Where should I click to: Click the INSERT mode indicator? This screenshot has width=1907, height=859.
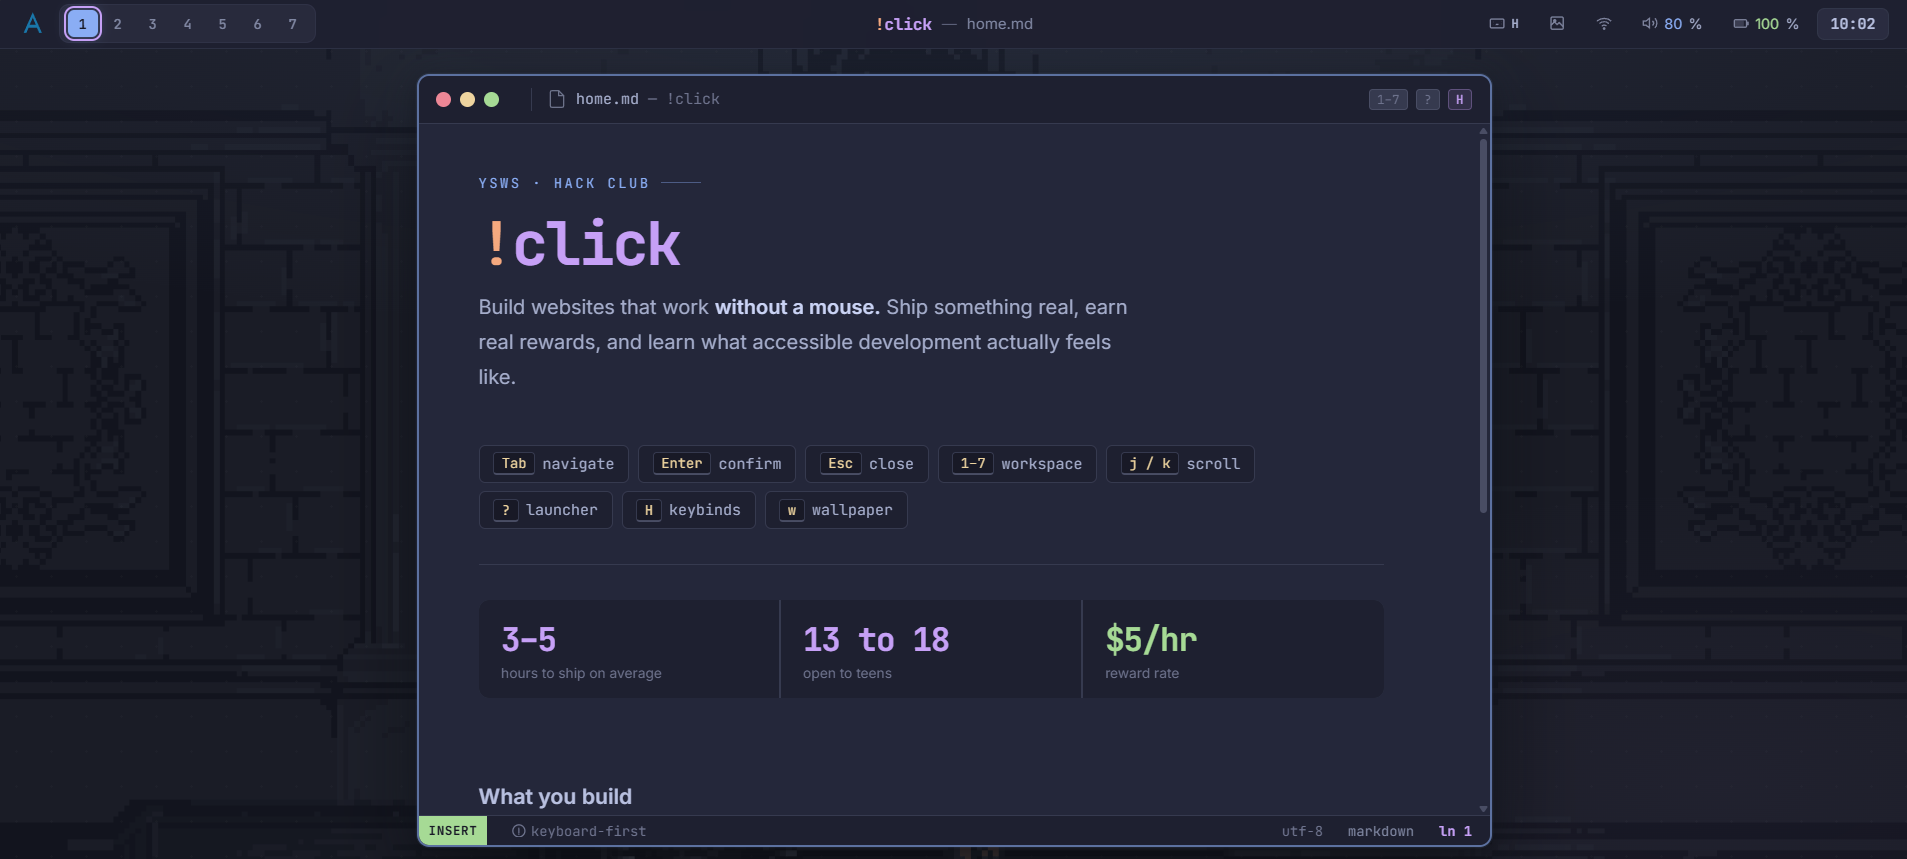(453, 831)
